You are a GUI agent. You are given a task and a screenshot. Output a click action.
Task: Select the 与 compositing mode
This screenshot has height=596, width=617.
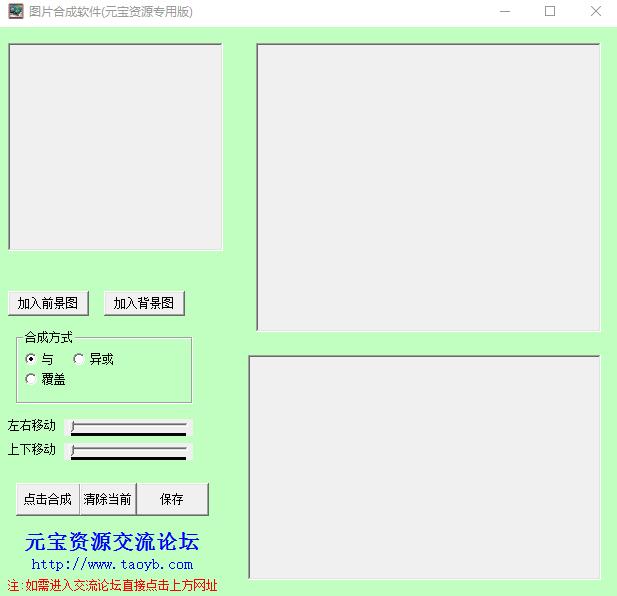[32, 359]
